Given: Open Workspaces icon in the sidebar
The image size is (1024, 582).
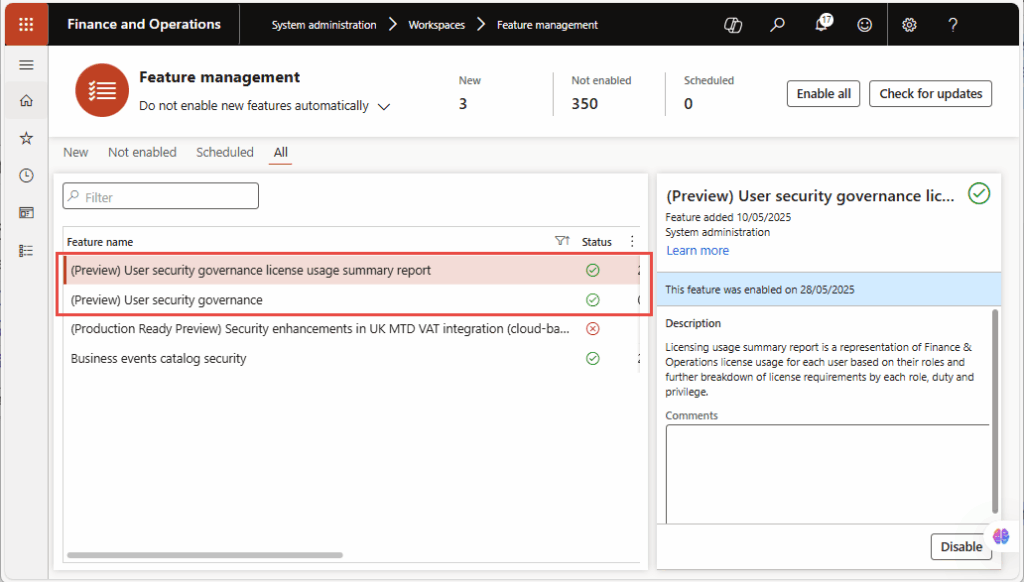Looking at the screenshot, I should [x=26, y=213].
